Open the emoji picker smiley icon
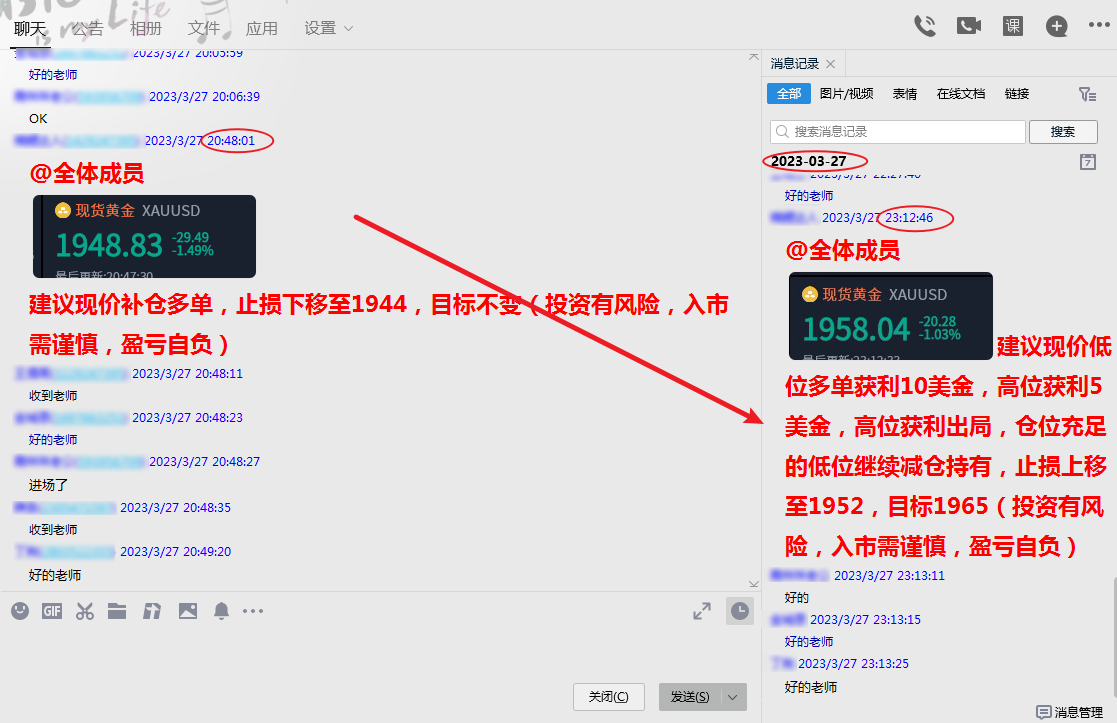1117x723 pixels. point(20,610)
